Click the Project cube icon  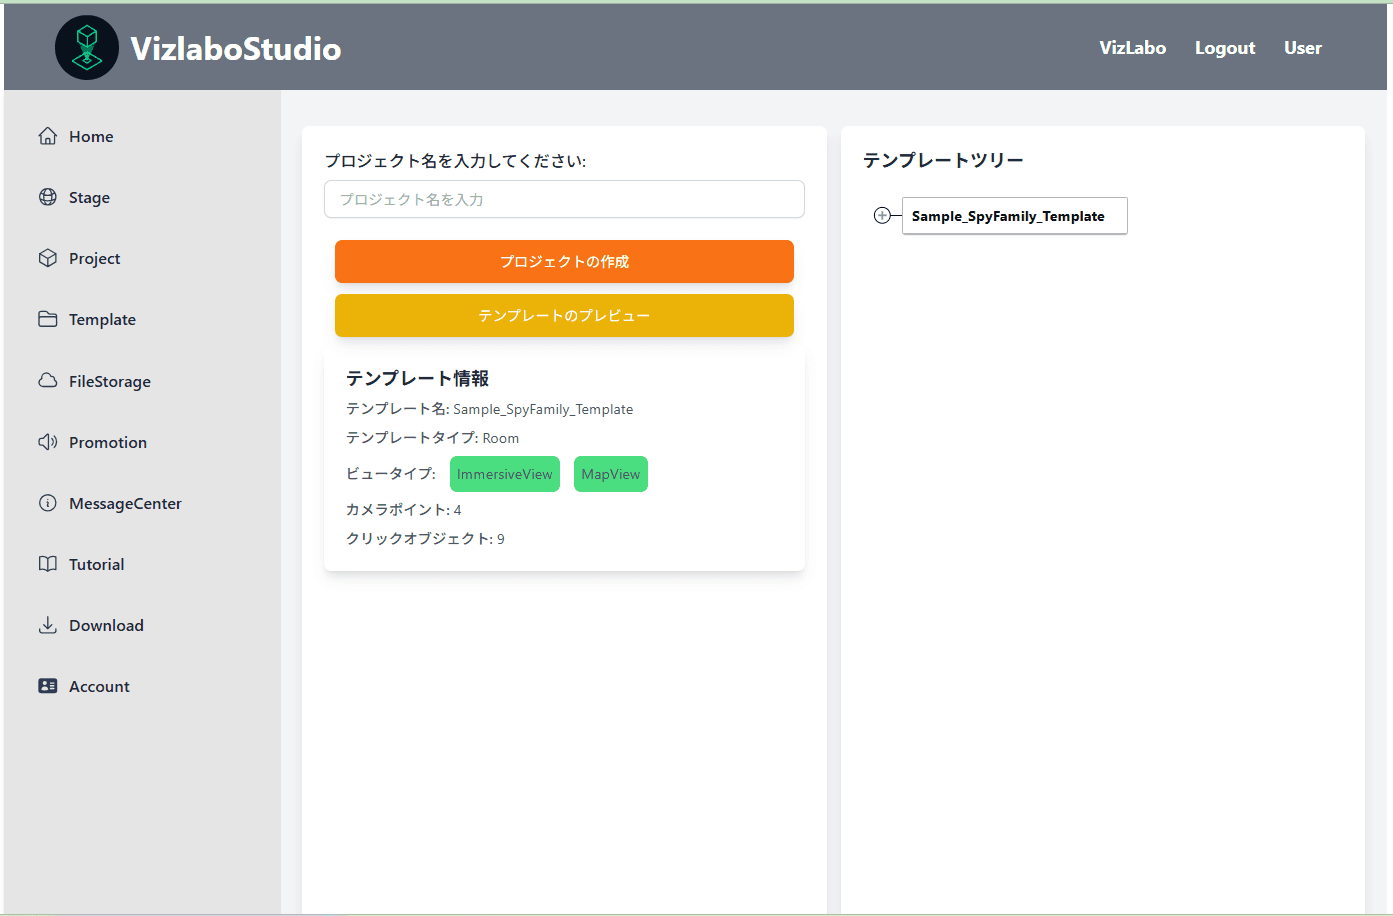(47, 258)
